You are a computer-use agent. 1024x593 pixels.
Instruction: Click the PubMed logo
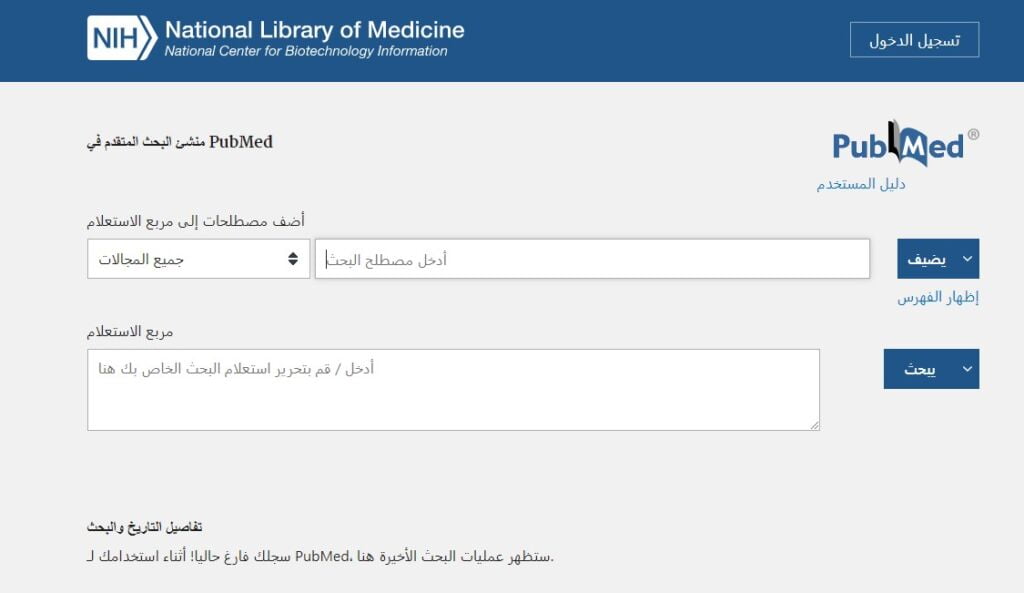point(898,145)
